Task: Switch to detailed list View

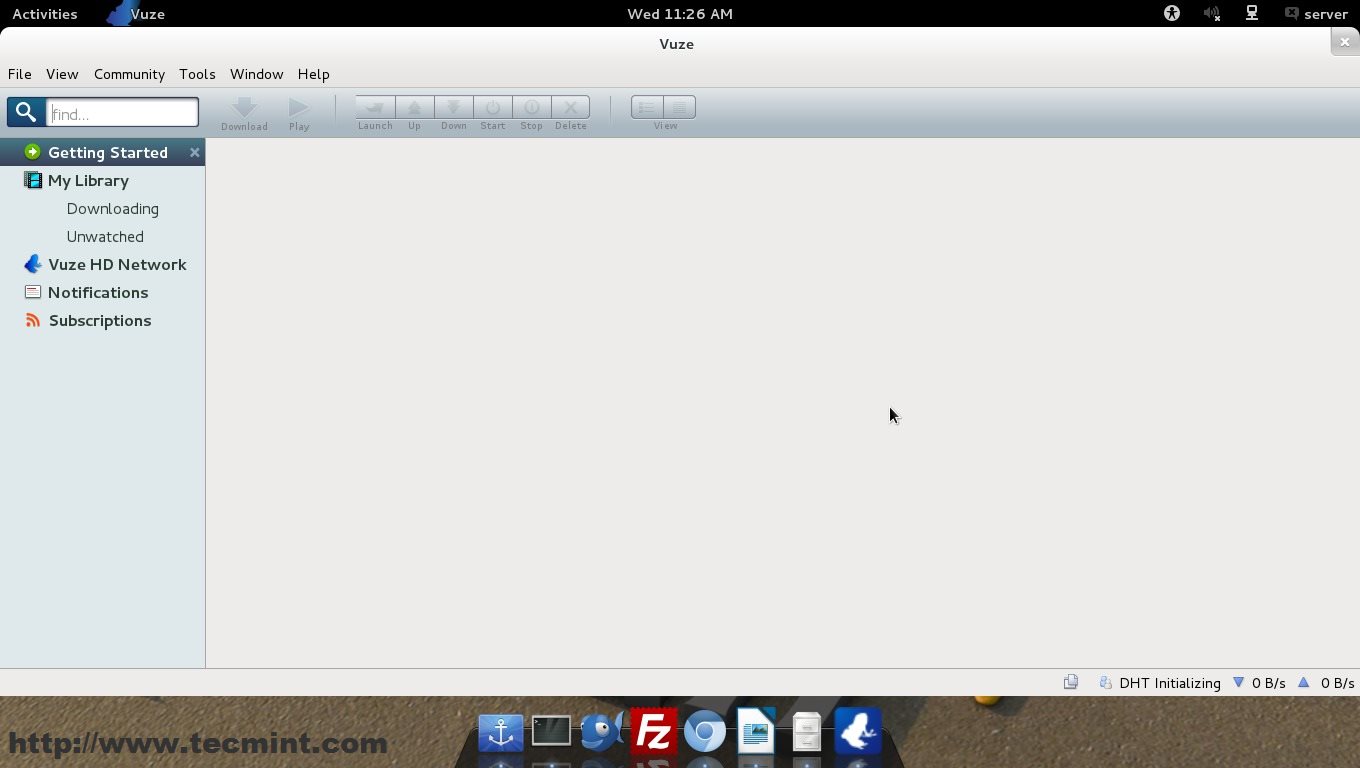Action: 679,107
